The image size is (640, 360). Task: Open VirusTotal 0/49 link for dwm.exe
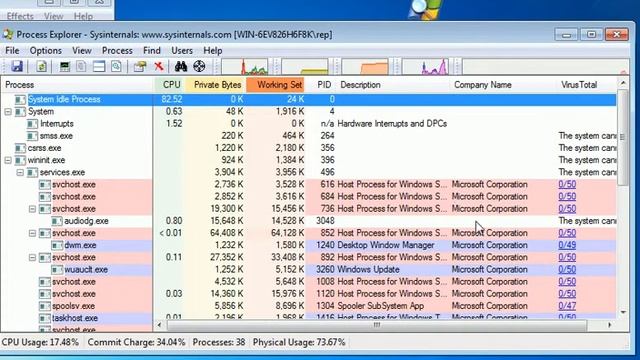567,245
